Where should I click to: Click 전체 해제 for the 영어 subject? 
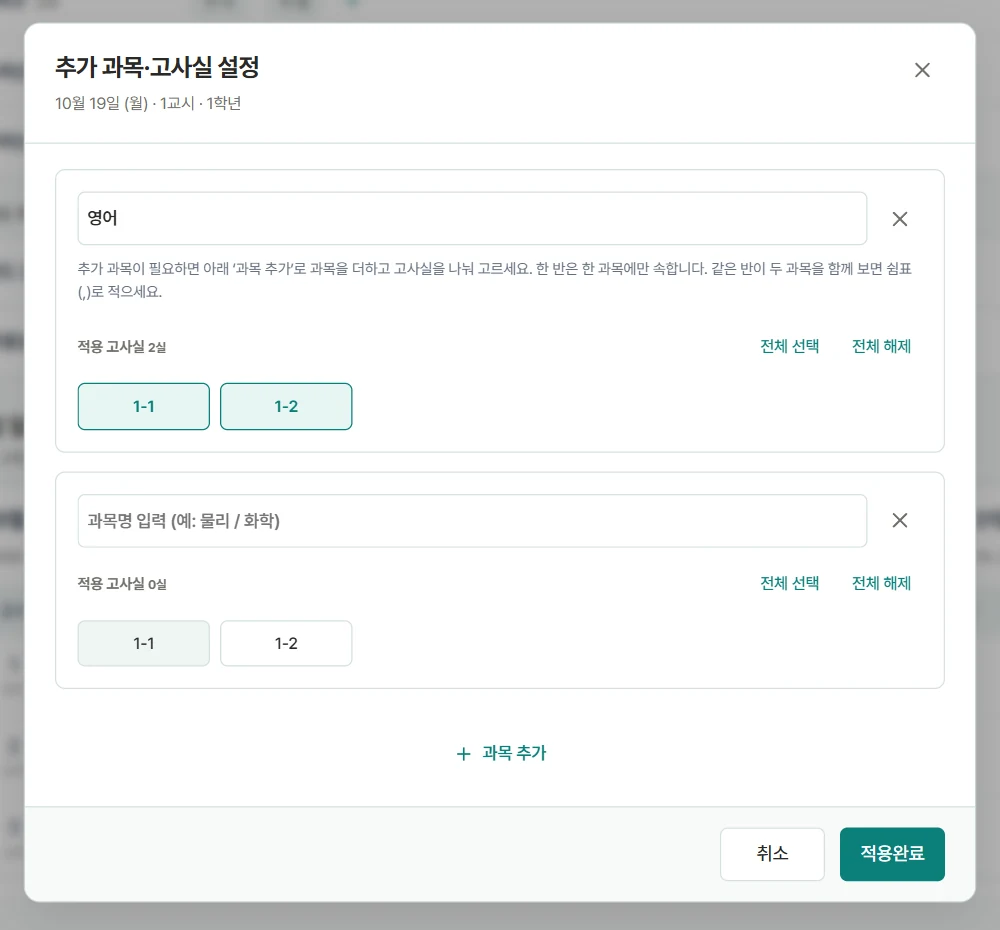pyautogui.click(x=881, y=346)
